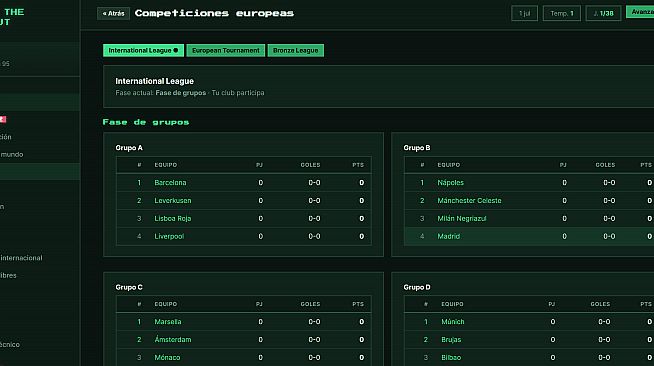Open the Marsella team link in Grupo C

(x=168, y=322)
